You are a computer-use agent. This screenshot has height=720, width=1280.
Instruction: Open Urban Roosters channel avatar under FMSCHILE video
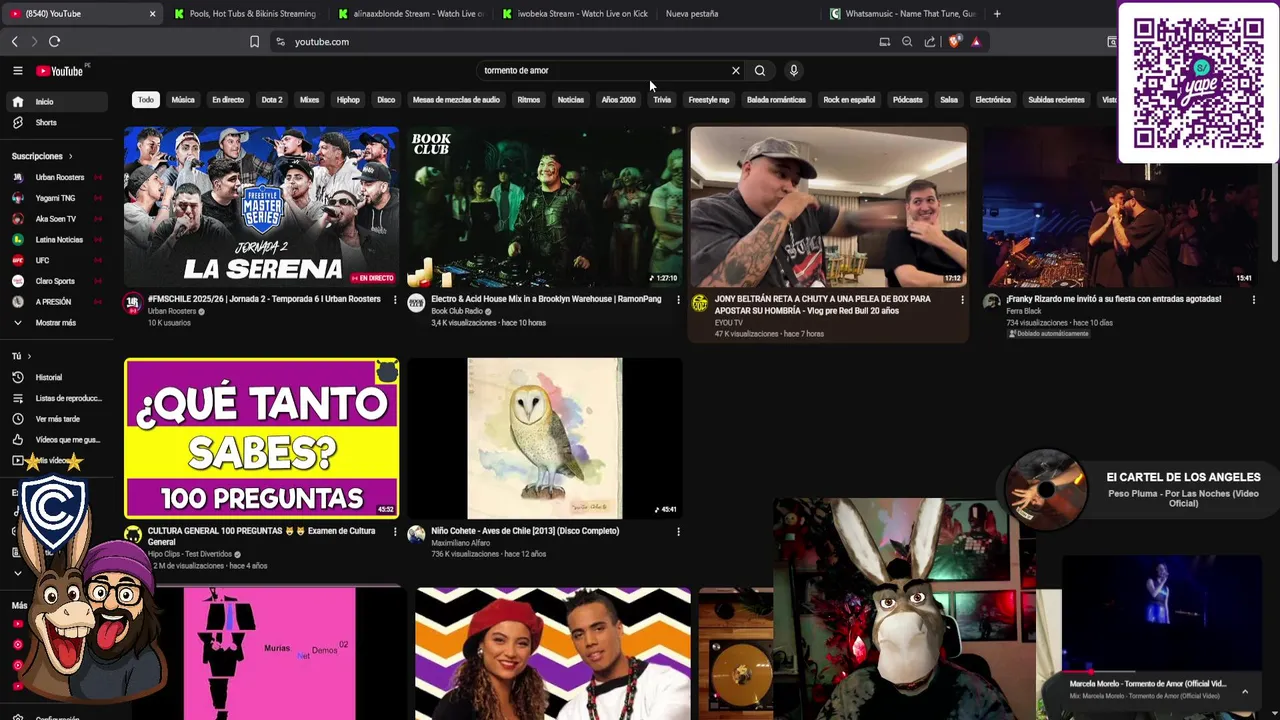[x=133, y=303]
